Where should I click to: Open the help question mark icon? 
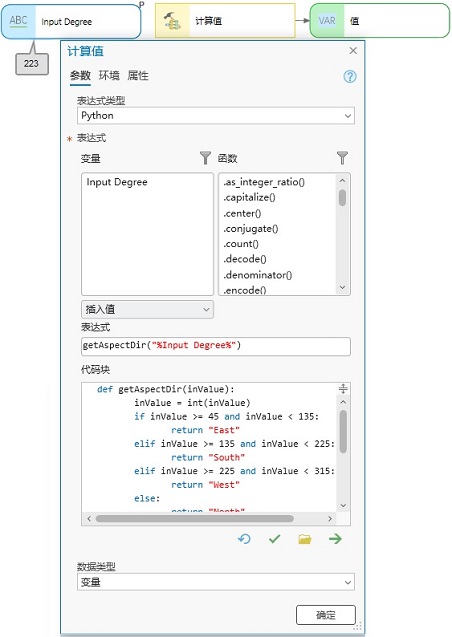coord(350,76)
